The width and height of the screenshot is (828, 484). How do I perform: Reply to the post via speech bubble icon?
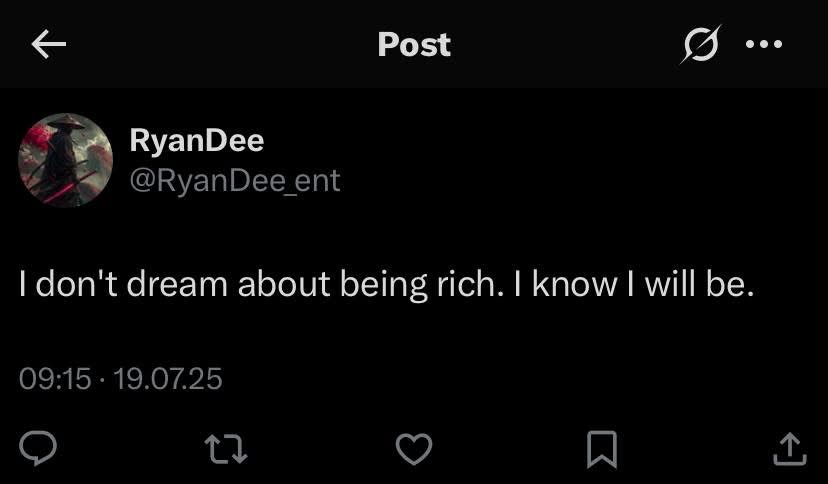tap(38, 448)
